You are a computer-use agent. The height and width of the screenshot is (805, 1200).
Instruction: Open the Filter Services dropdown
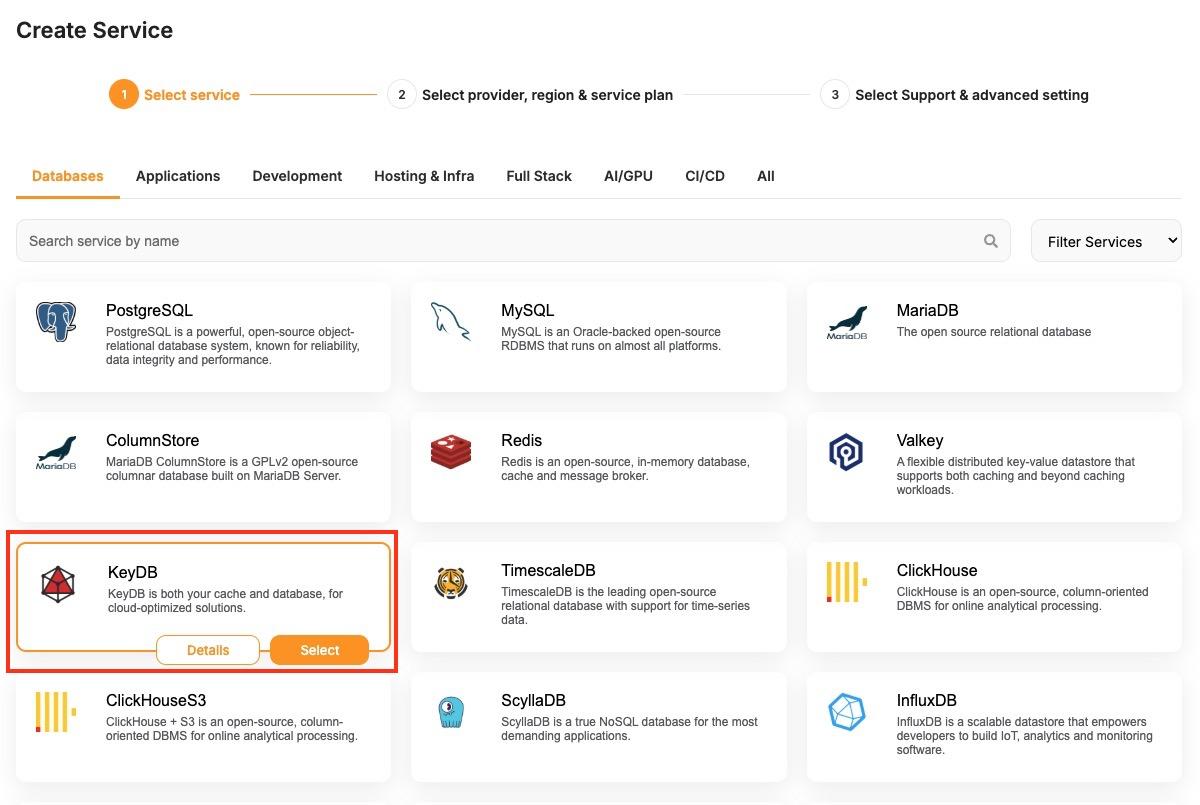[1106, 241]
